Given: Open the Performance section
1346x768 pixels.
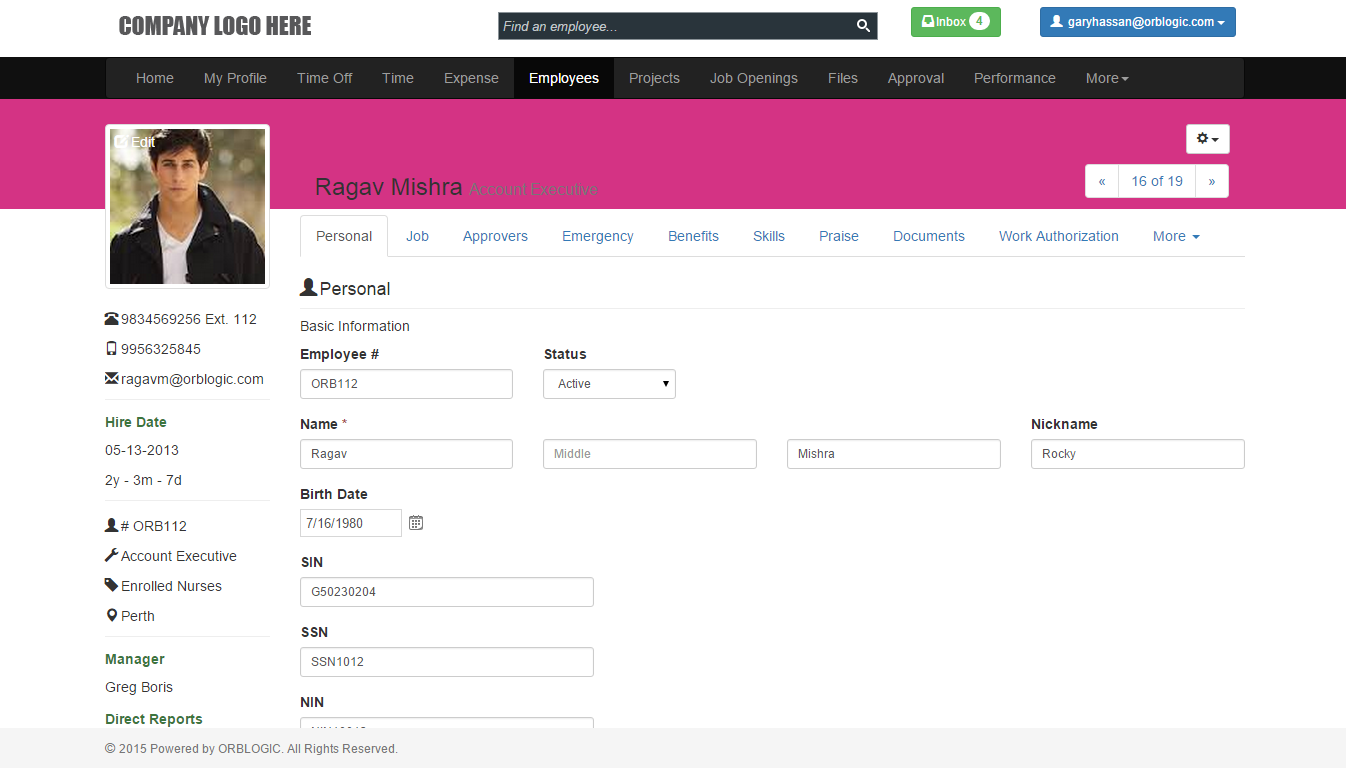Looking at the screenshot, I should pyautogui.click(x=1015, y=78).
